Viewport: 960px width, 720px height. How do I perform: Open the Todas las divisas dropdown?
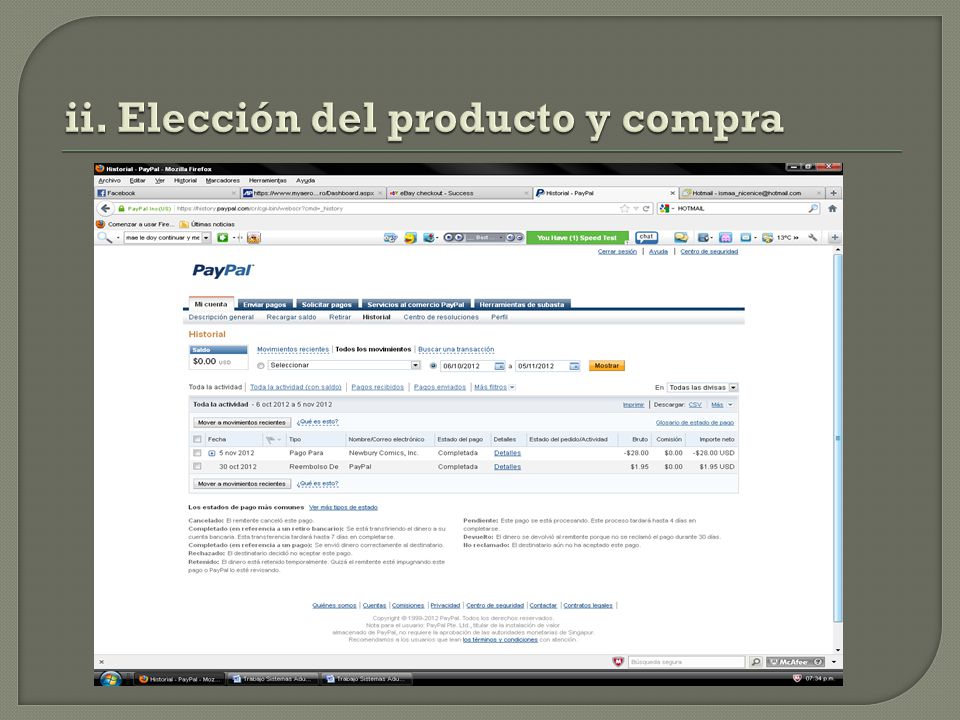tap(733, 388)
